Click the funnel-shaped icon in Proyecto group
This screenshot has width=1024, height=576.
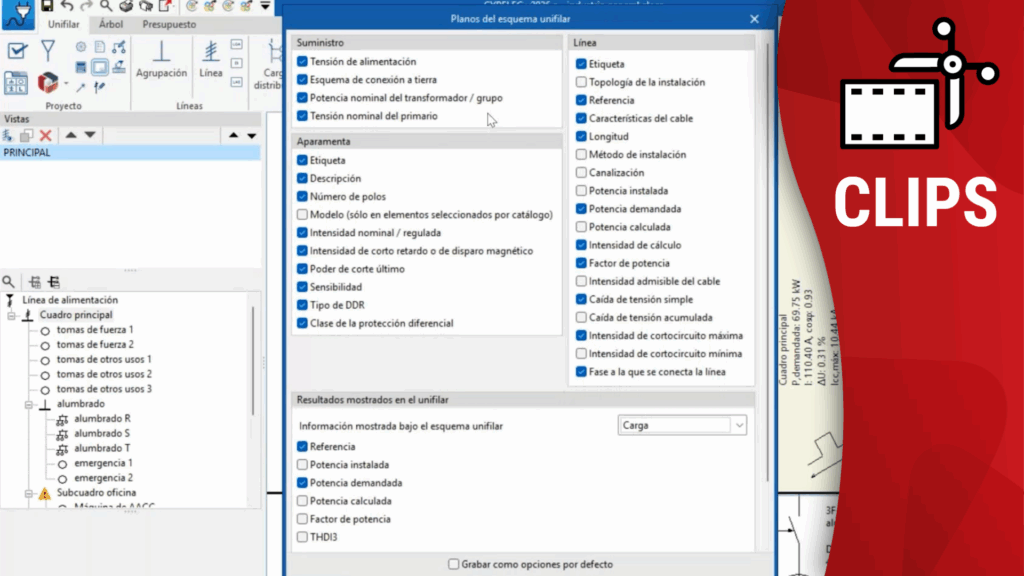47,50
